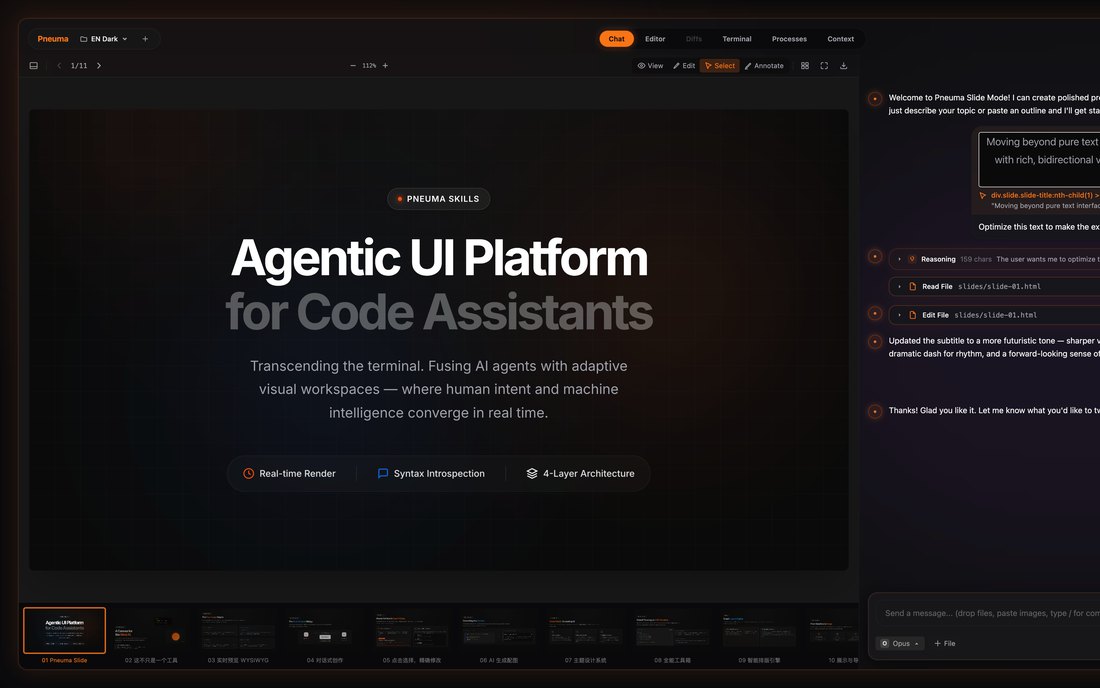Enter fullscreen presentation mode
Viewport: 1100px width, 688px height.
pyautogui.click(x=824, y=65)
